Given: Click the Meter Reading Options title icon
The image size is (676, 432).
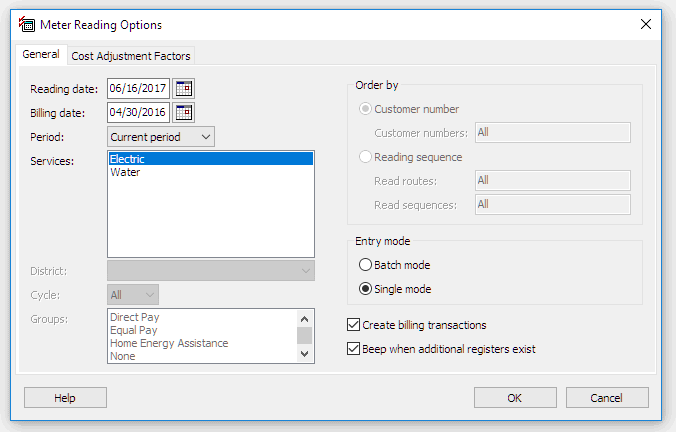Looking at the screenshot, I should click(x=27, y=25).
